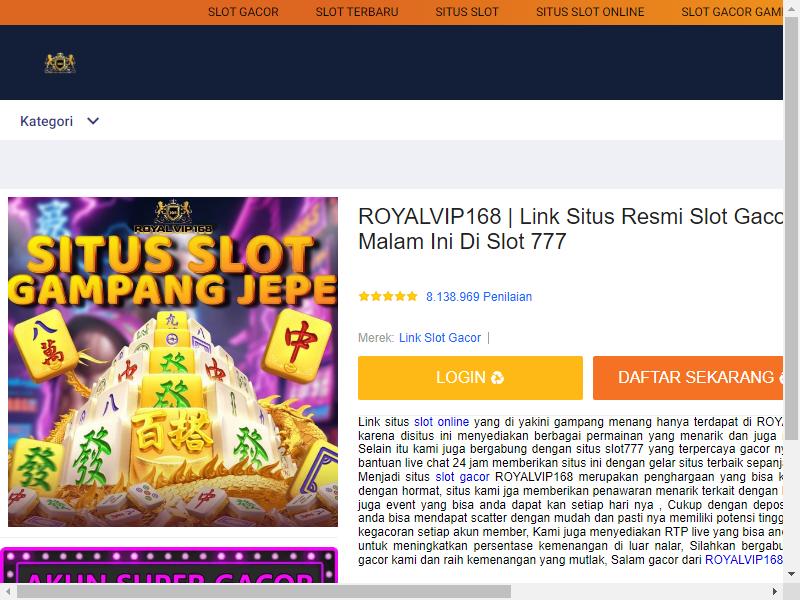Click the horizontal scrollbar thumb
The width and height of the screenshot is (800, 600).
coord(264,591)
